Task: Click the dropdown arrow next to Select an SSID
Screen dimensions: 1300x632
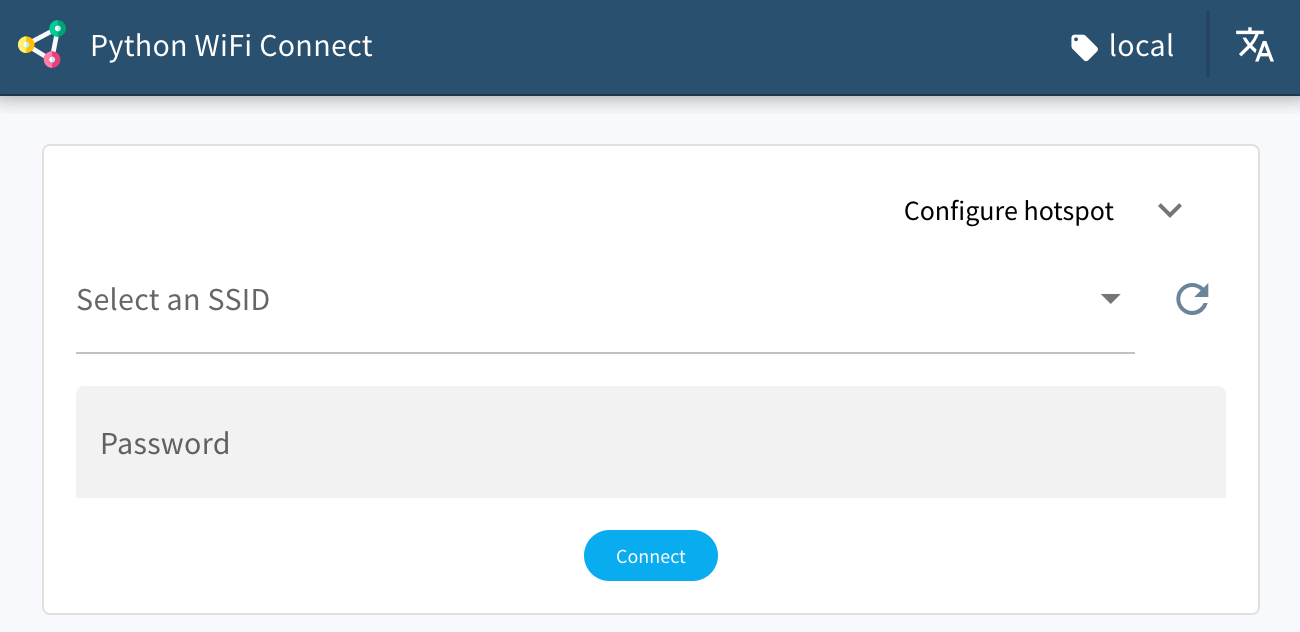Action: (1110, 299)
